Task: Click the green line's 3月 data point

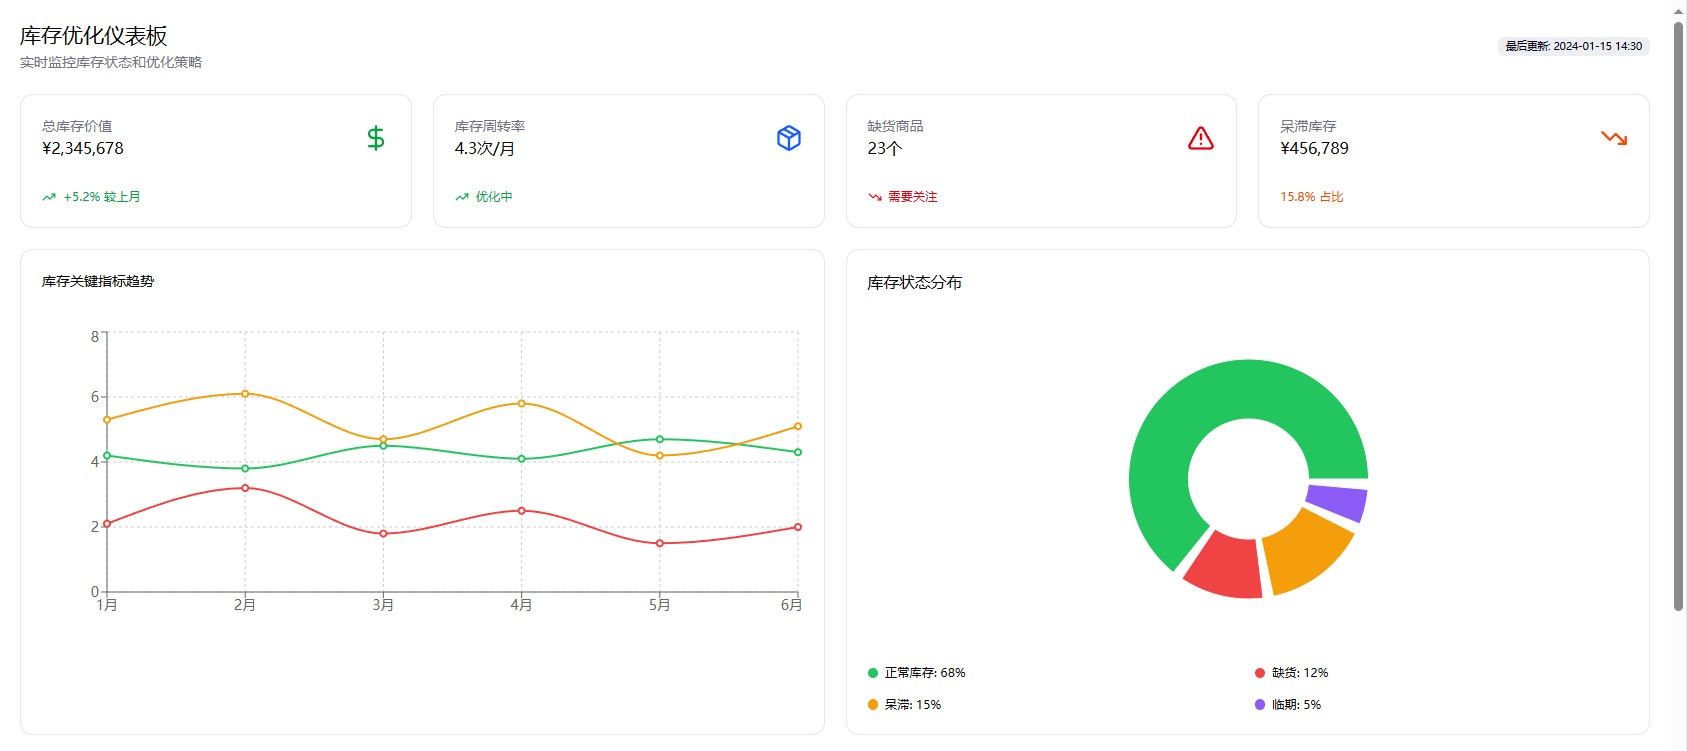Action: [x=383, y=446]
